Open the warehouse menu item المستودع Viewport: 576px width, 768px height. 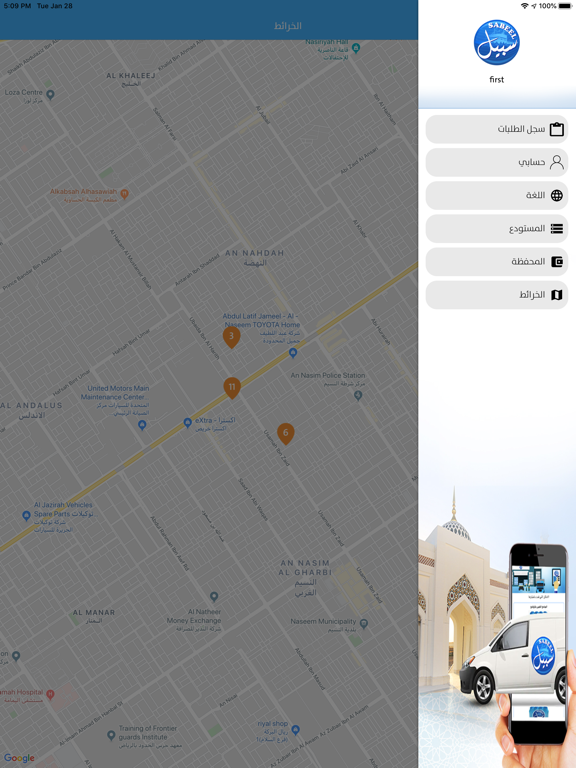(x=497, y=229)
